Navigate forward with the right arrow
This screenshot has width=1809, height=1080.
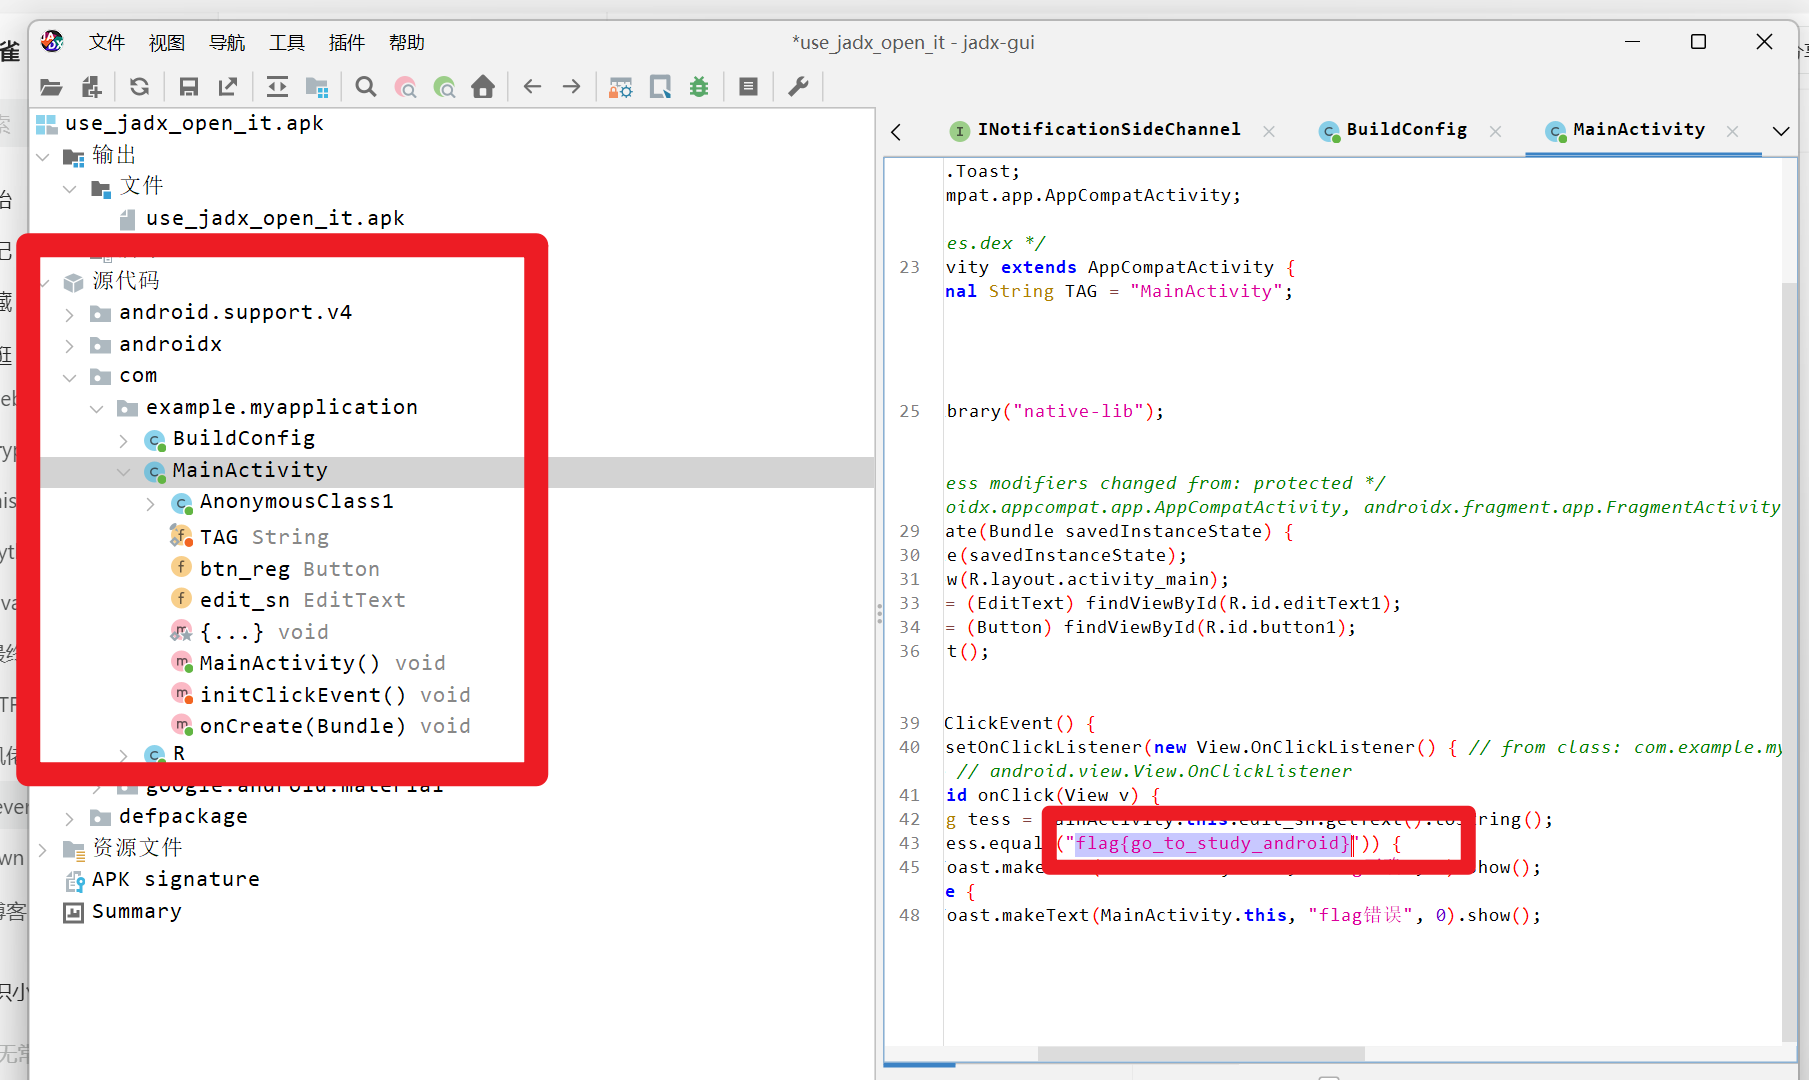point(572,87)
